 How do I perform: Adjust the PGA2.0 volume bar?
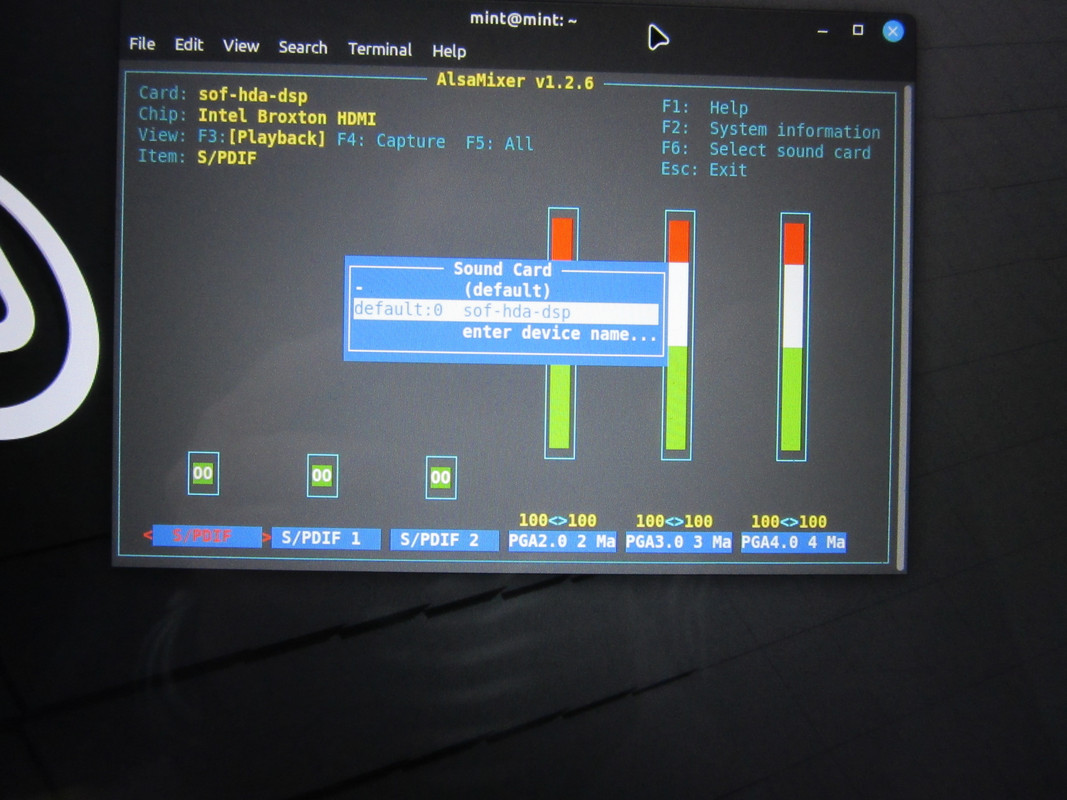pos(561,333)
